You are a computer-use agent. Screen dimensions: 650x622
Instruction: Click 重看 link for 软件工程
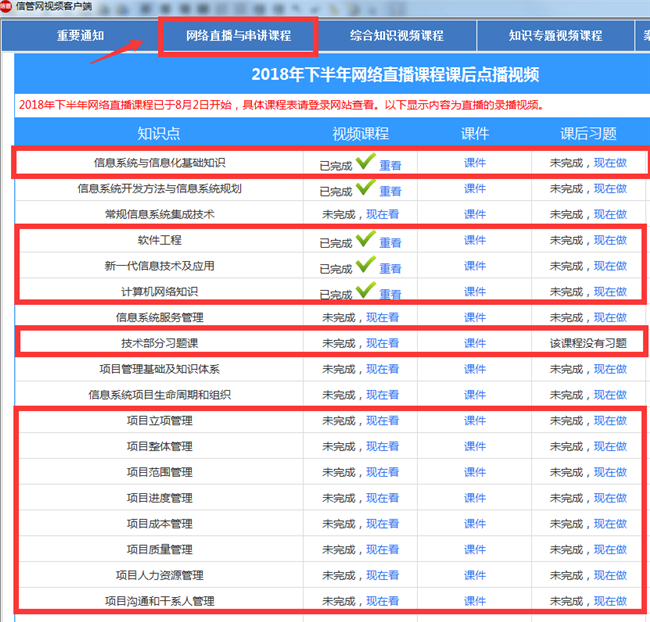coord(390,242)
